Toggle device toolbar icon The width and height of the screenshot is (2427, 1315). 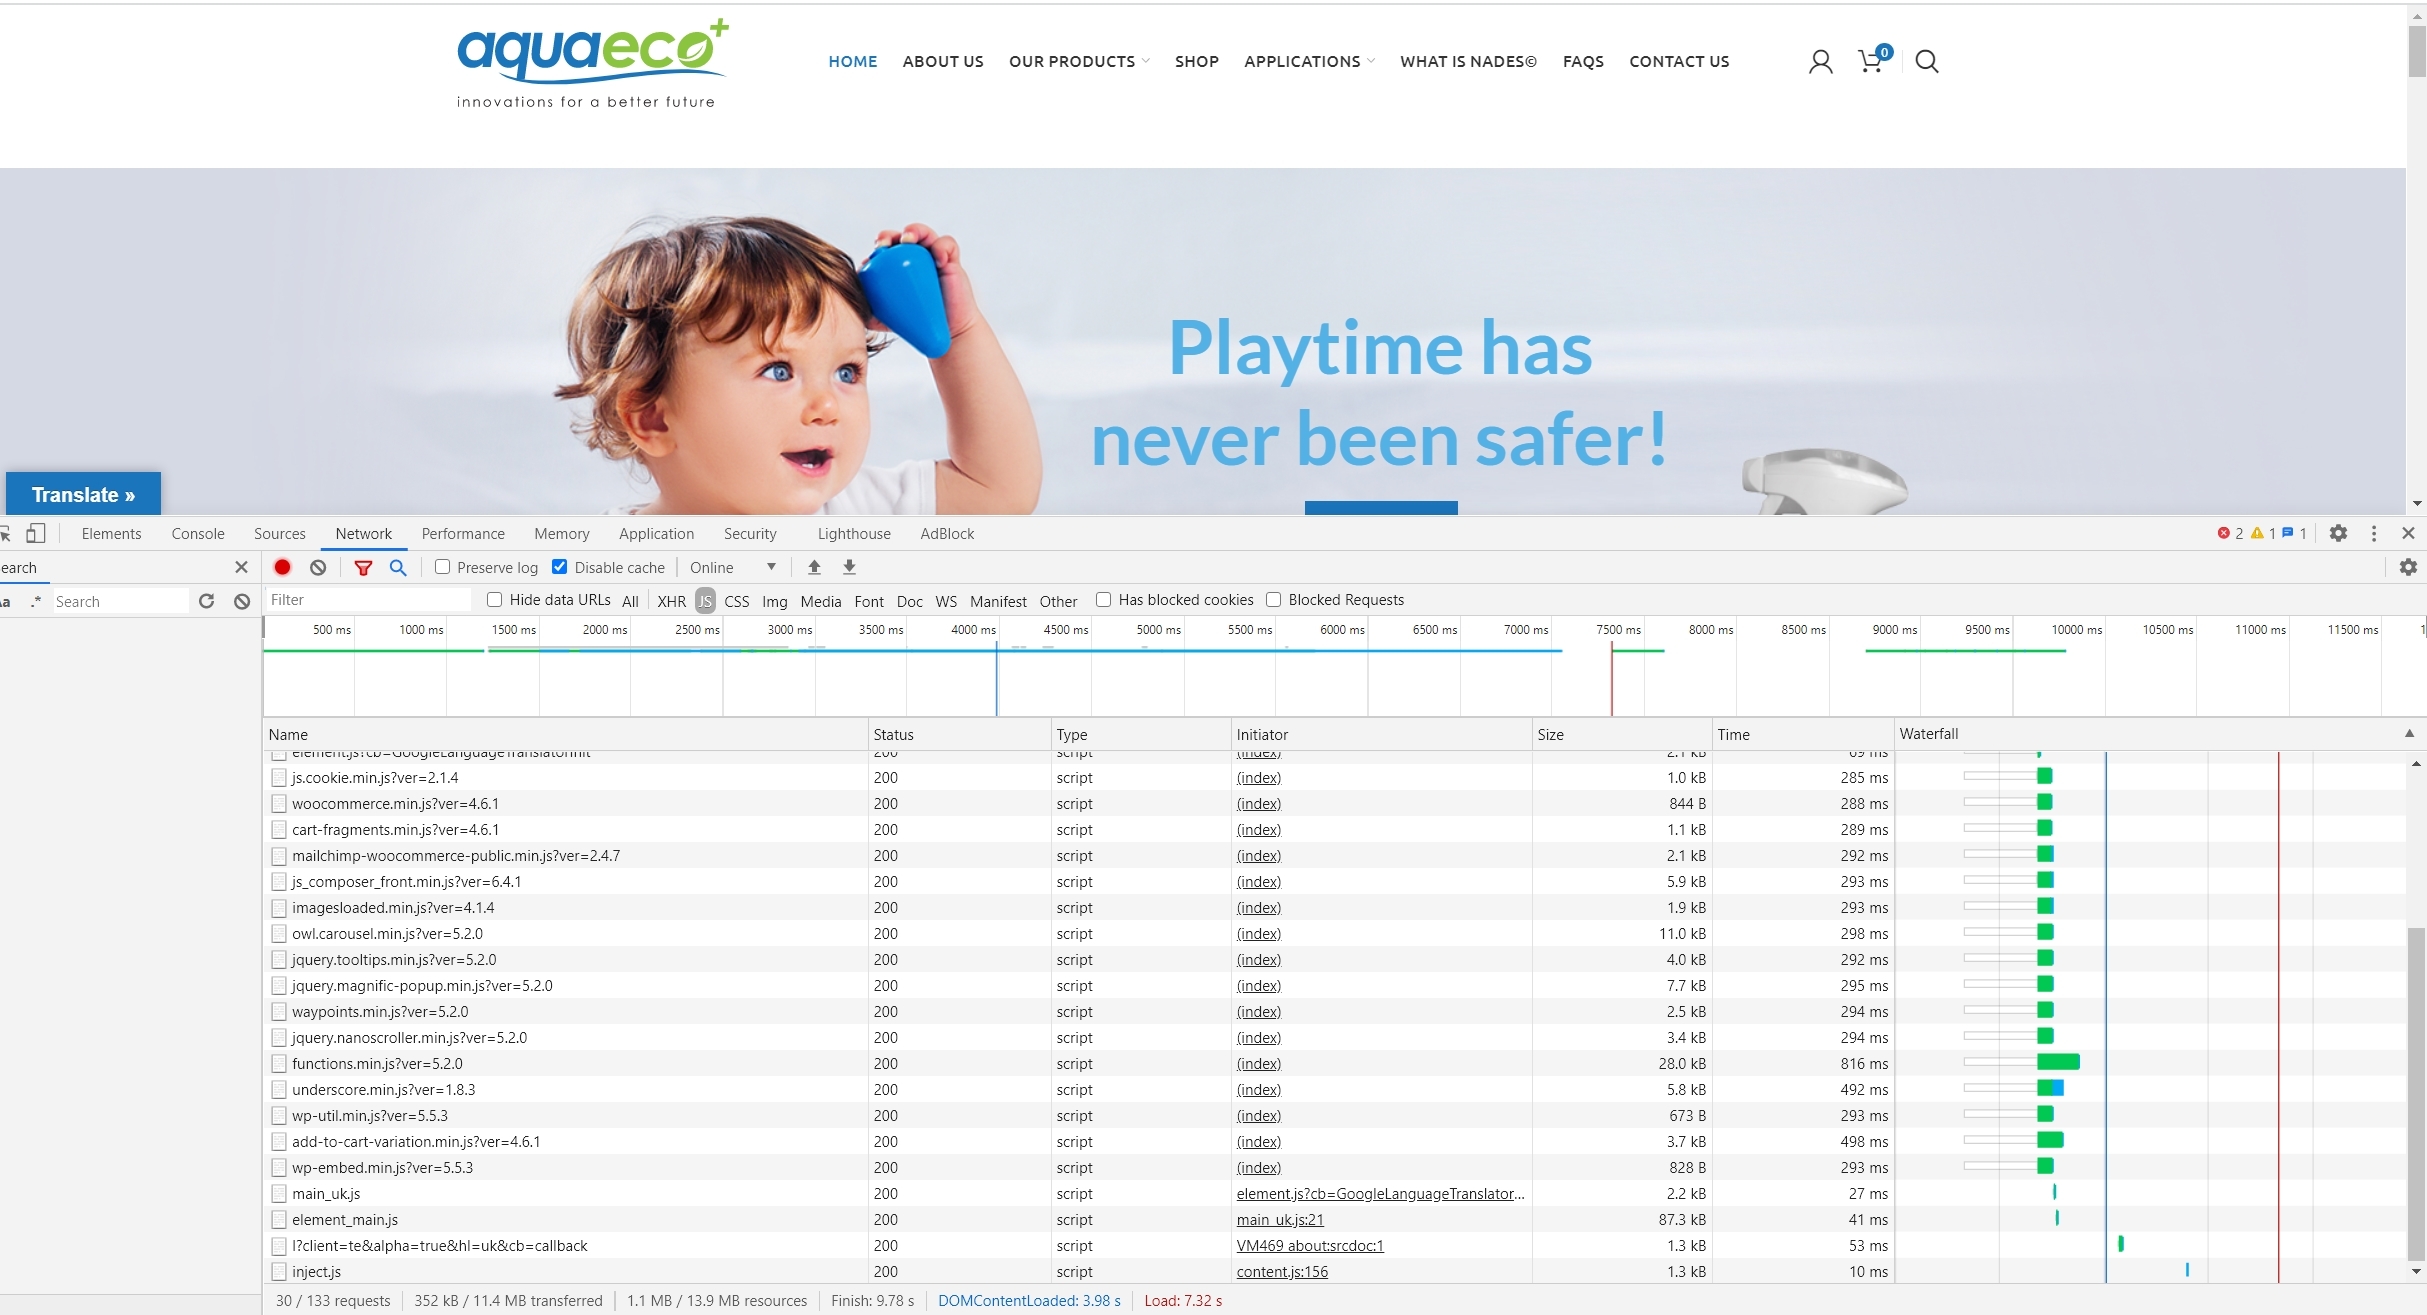point(36,533)
